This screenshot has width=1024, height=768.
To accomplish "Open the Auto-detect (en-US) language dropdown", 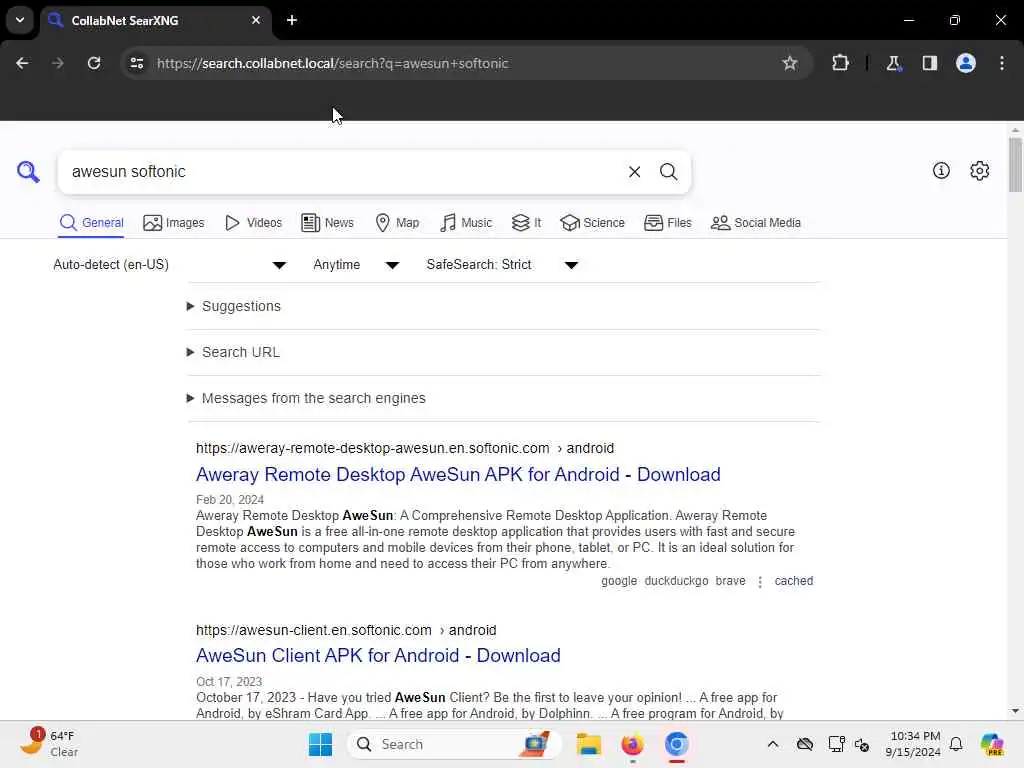I will point(170,264).
